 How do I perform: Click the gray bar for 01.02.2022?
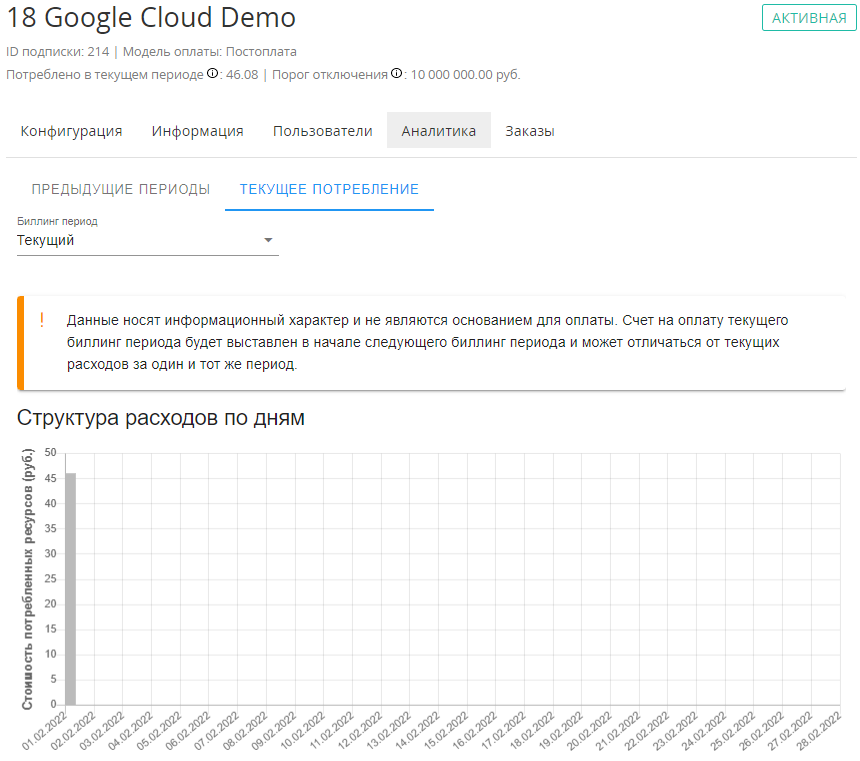click(70, 588)
